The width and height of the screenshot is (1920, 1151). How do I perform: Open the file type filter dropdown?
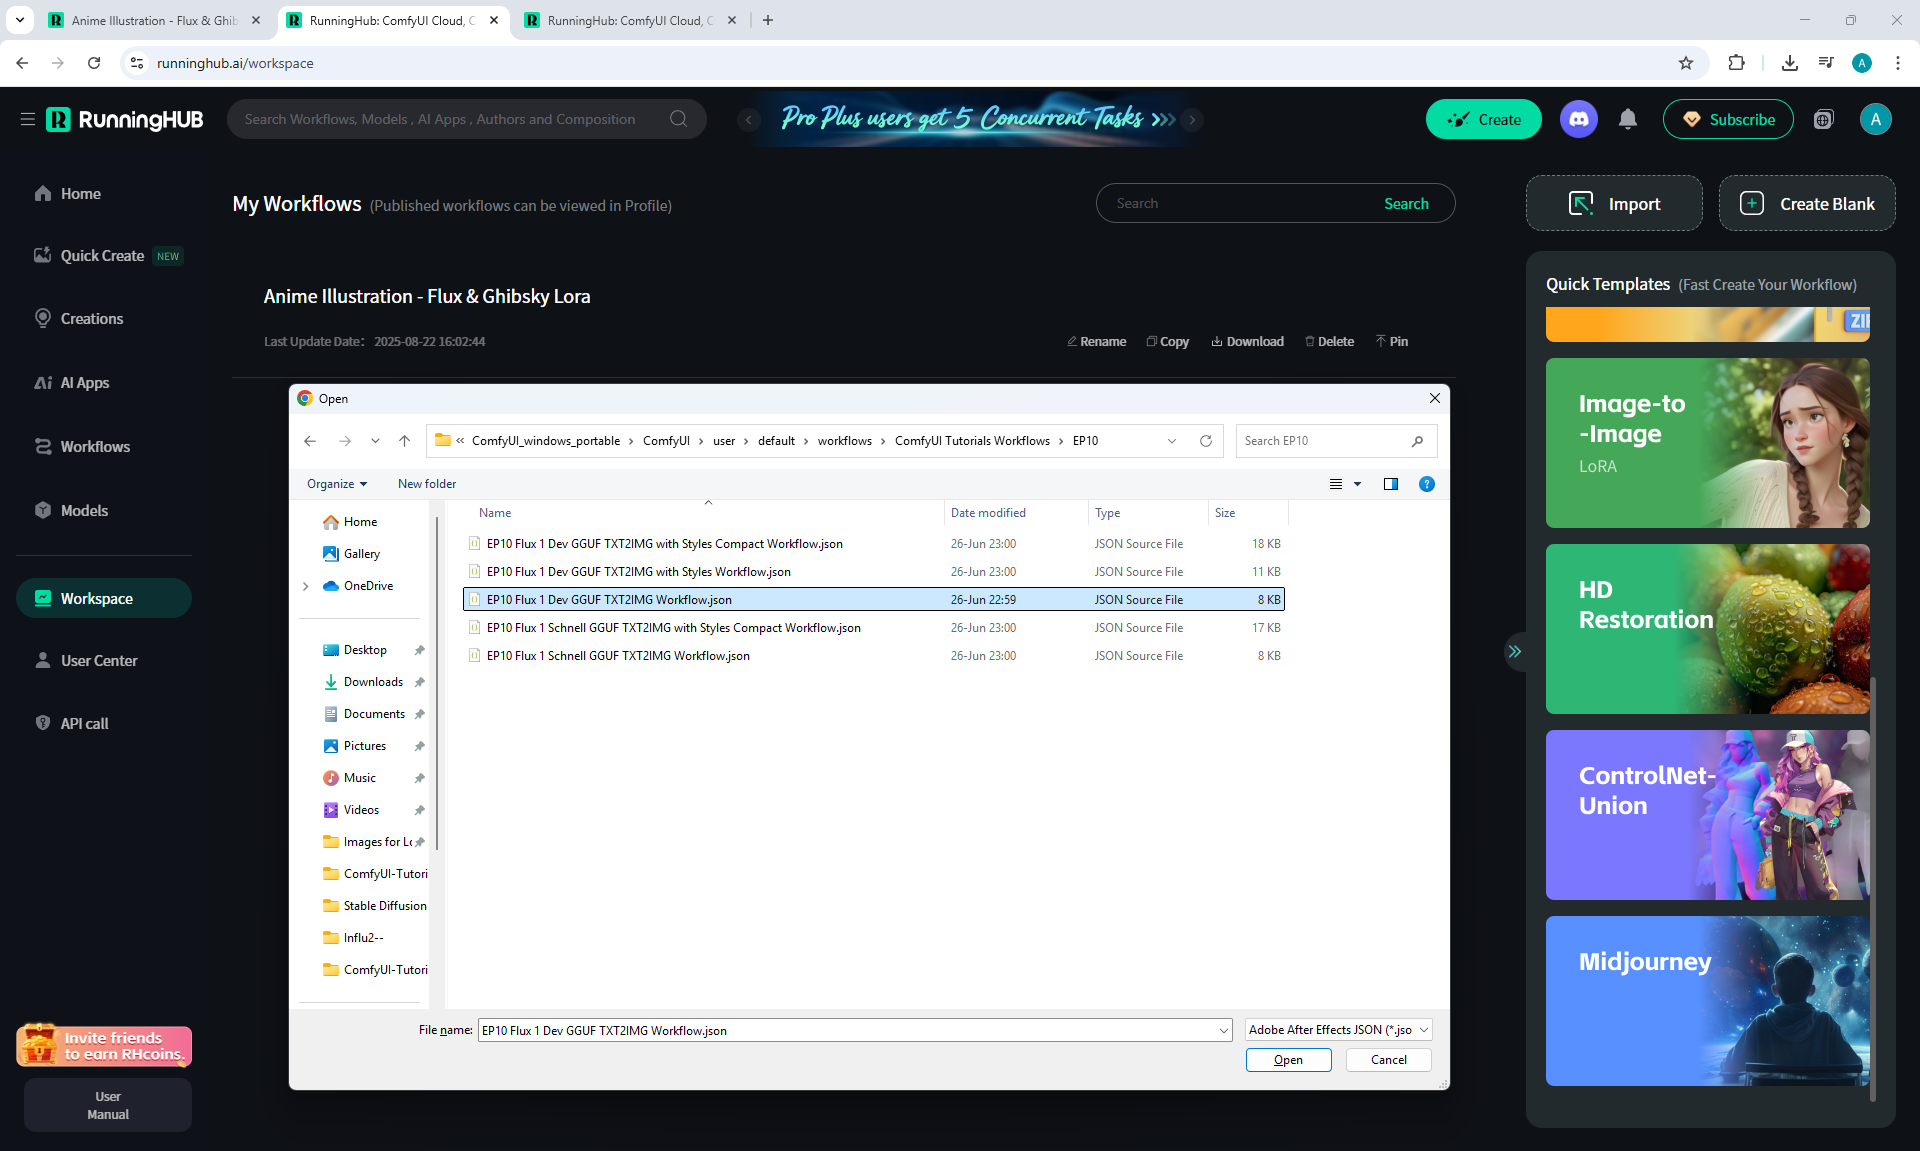[1338, 1030]
